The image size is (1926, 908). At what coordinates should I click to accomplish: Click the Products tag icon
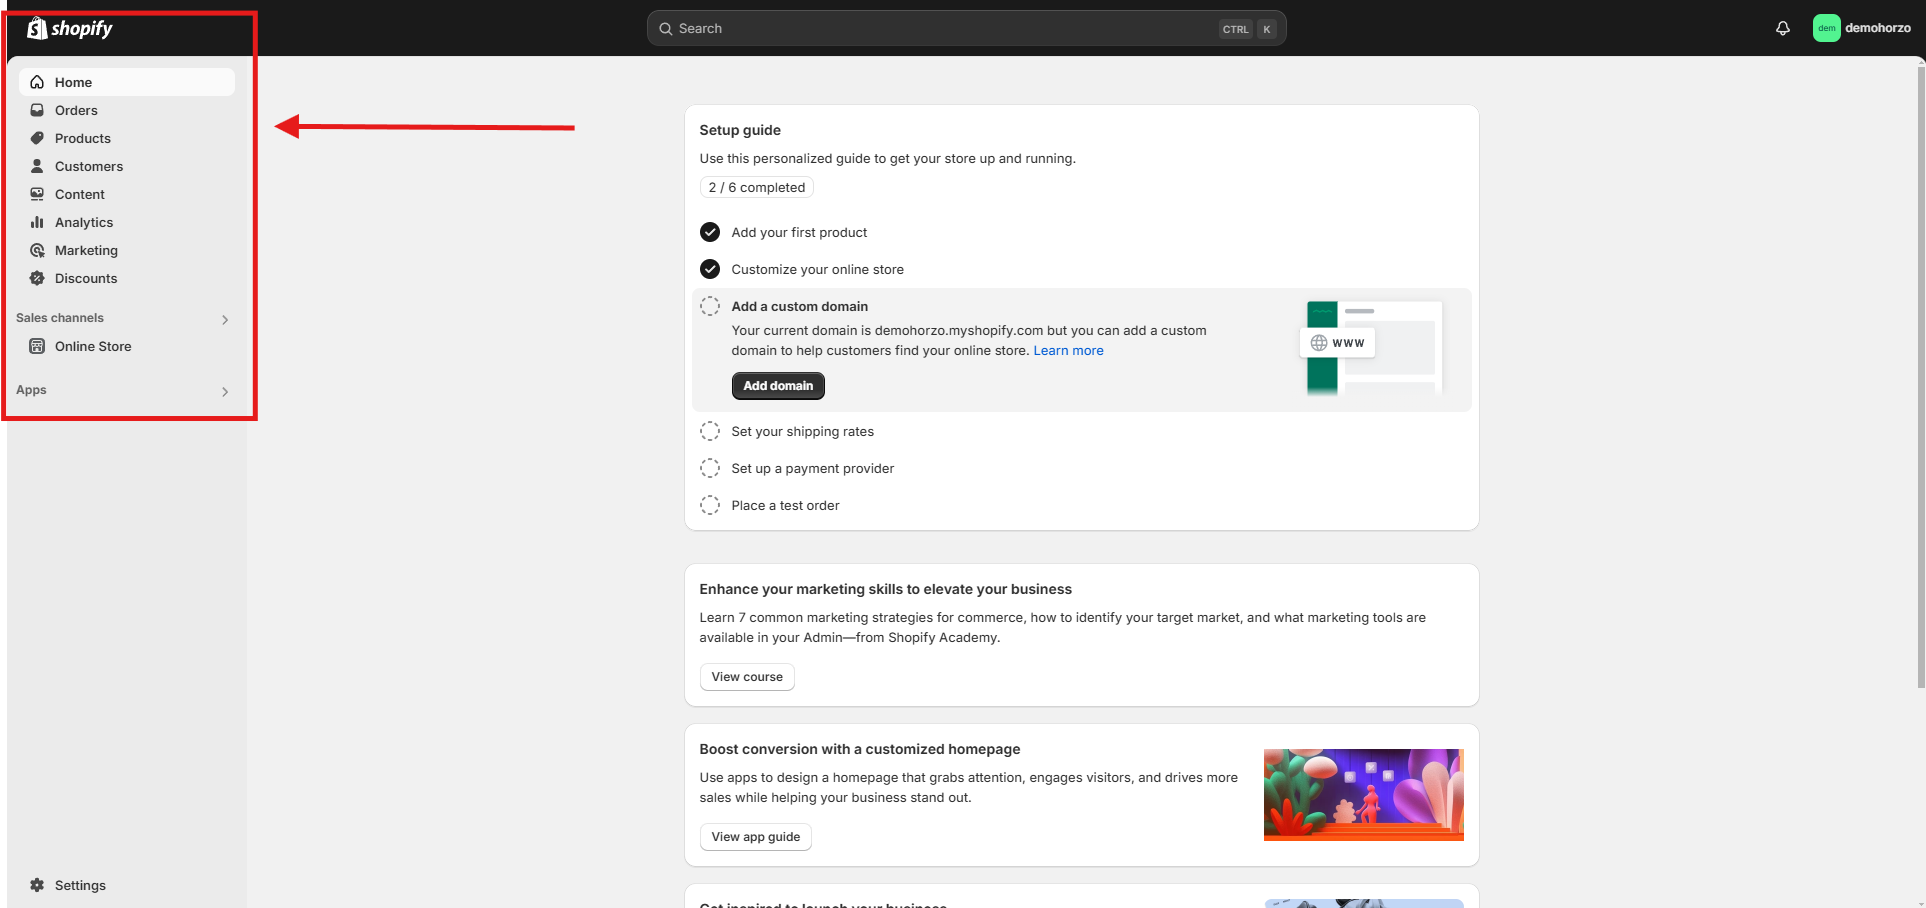37,138
